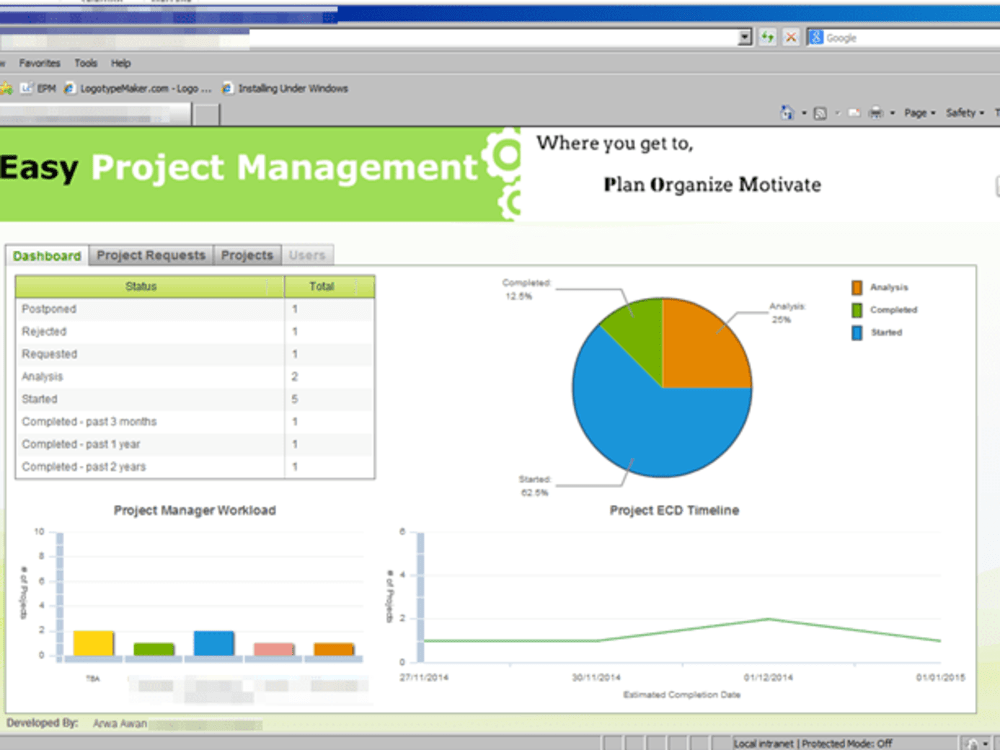Open the Page dropdown menu

coord(920,113)
